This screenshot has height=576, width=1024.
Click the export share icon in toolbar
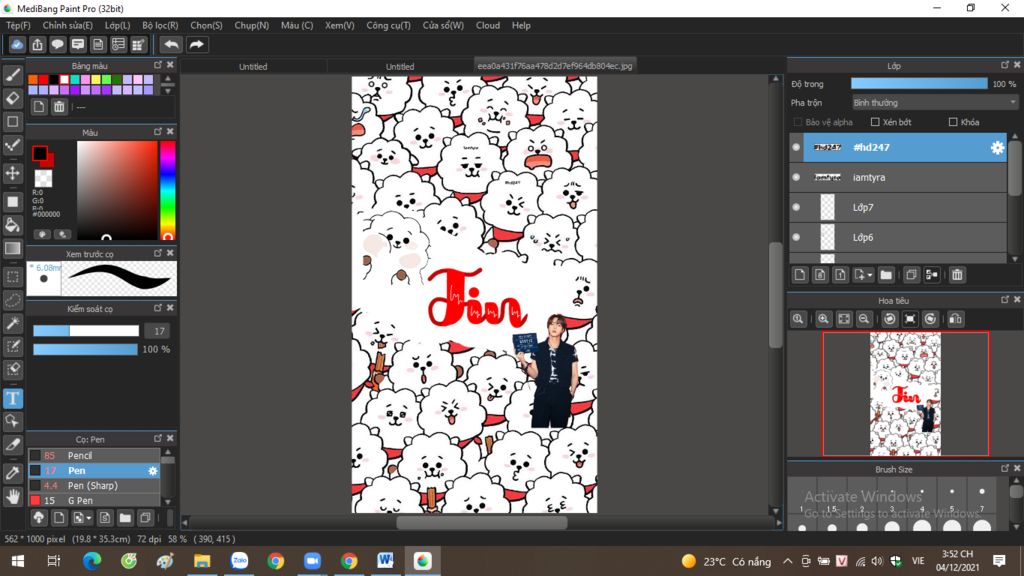(x=37, y=44)
